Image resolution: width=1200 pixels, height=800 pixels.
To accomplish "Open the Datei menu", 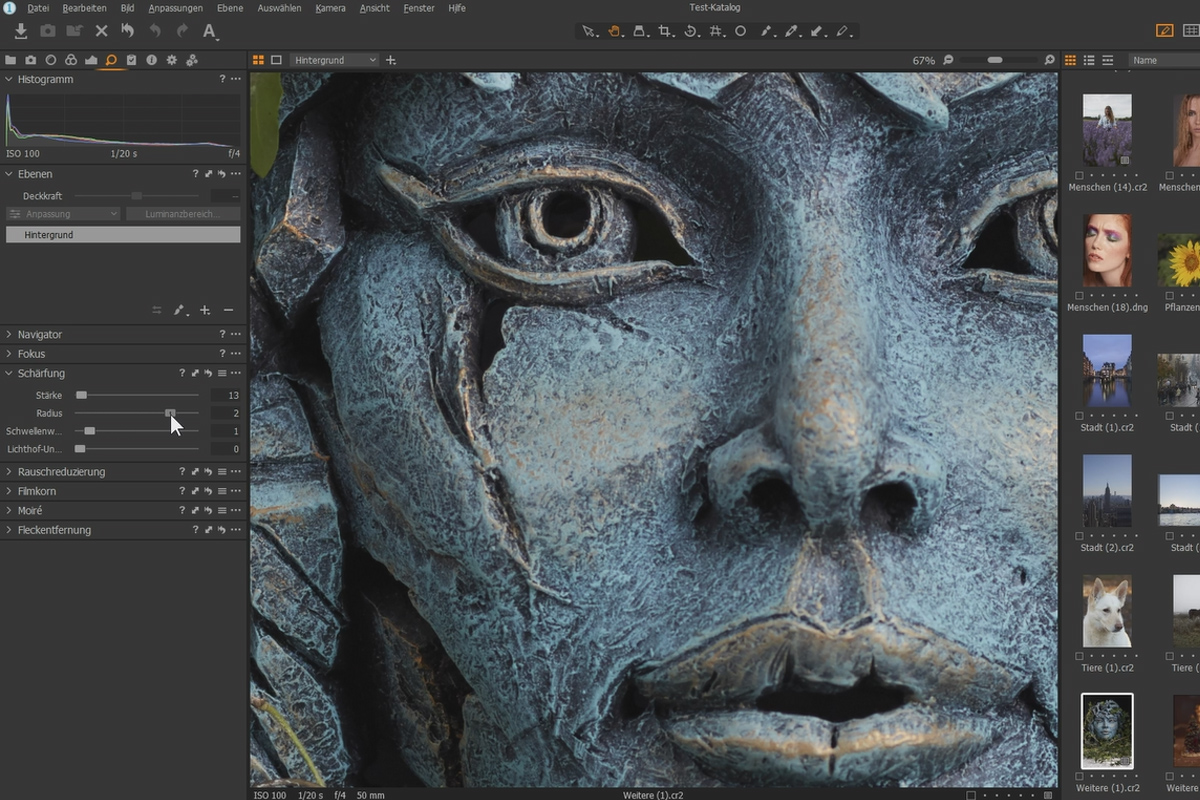I will coord(38,8).
